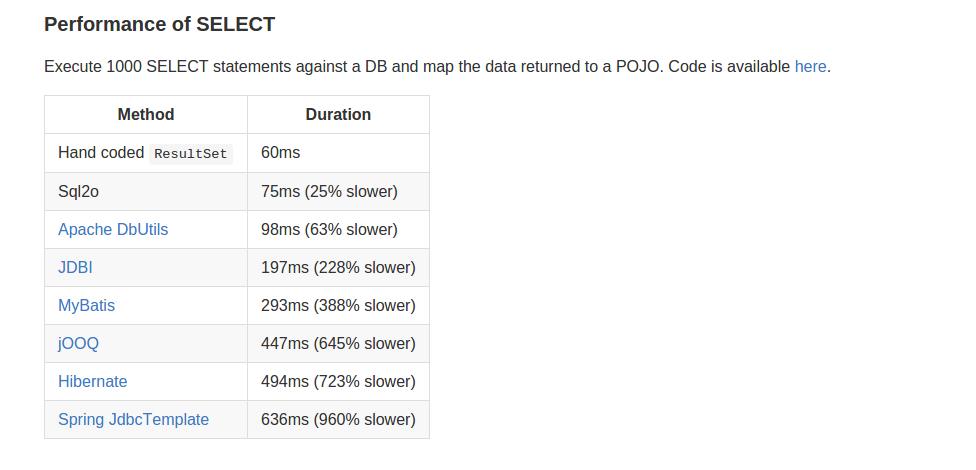Screen dimensions: 976x470
Task: Follow the JDBI link
Action: 75,268
